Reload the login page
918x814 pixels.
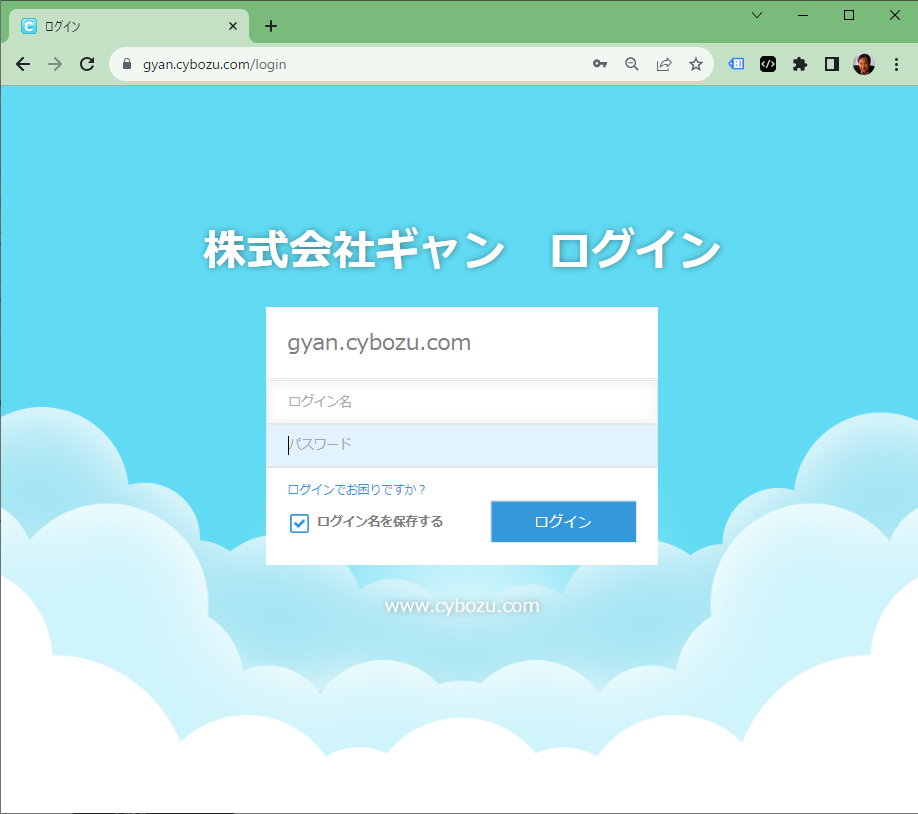click(x=87, y=64)
